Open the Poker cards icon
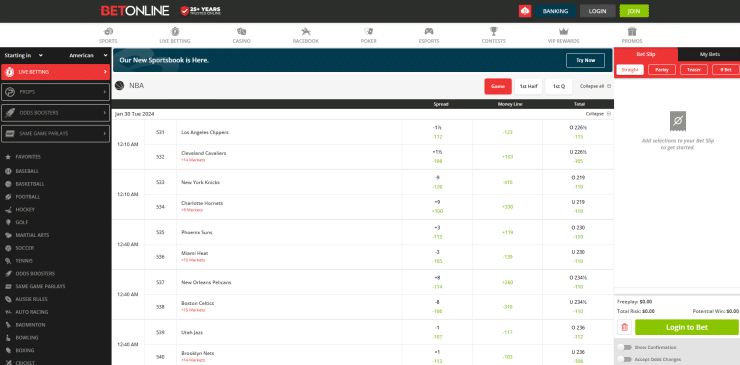Image resolution: width=740 pixels, height=365 pixels. point(369,32)
